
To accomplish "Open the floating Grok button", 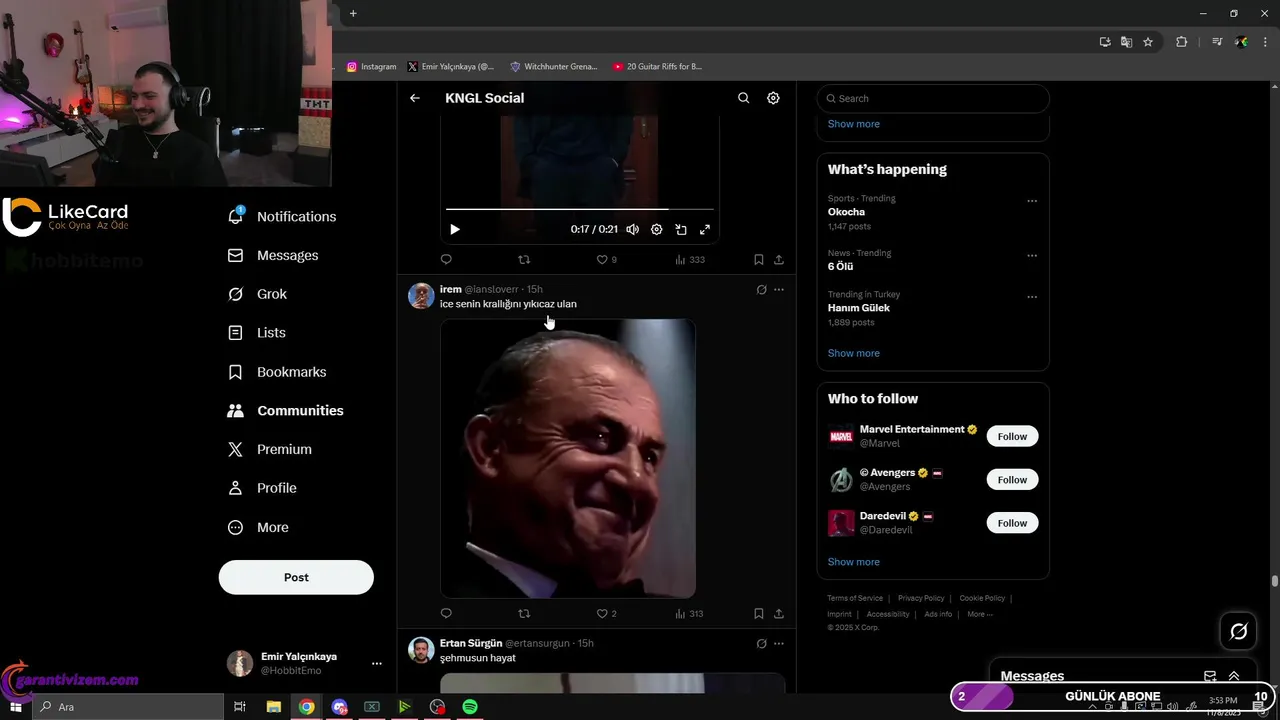I will pyautogui.click(x=1239, y=631).
